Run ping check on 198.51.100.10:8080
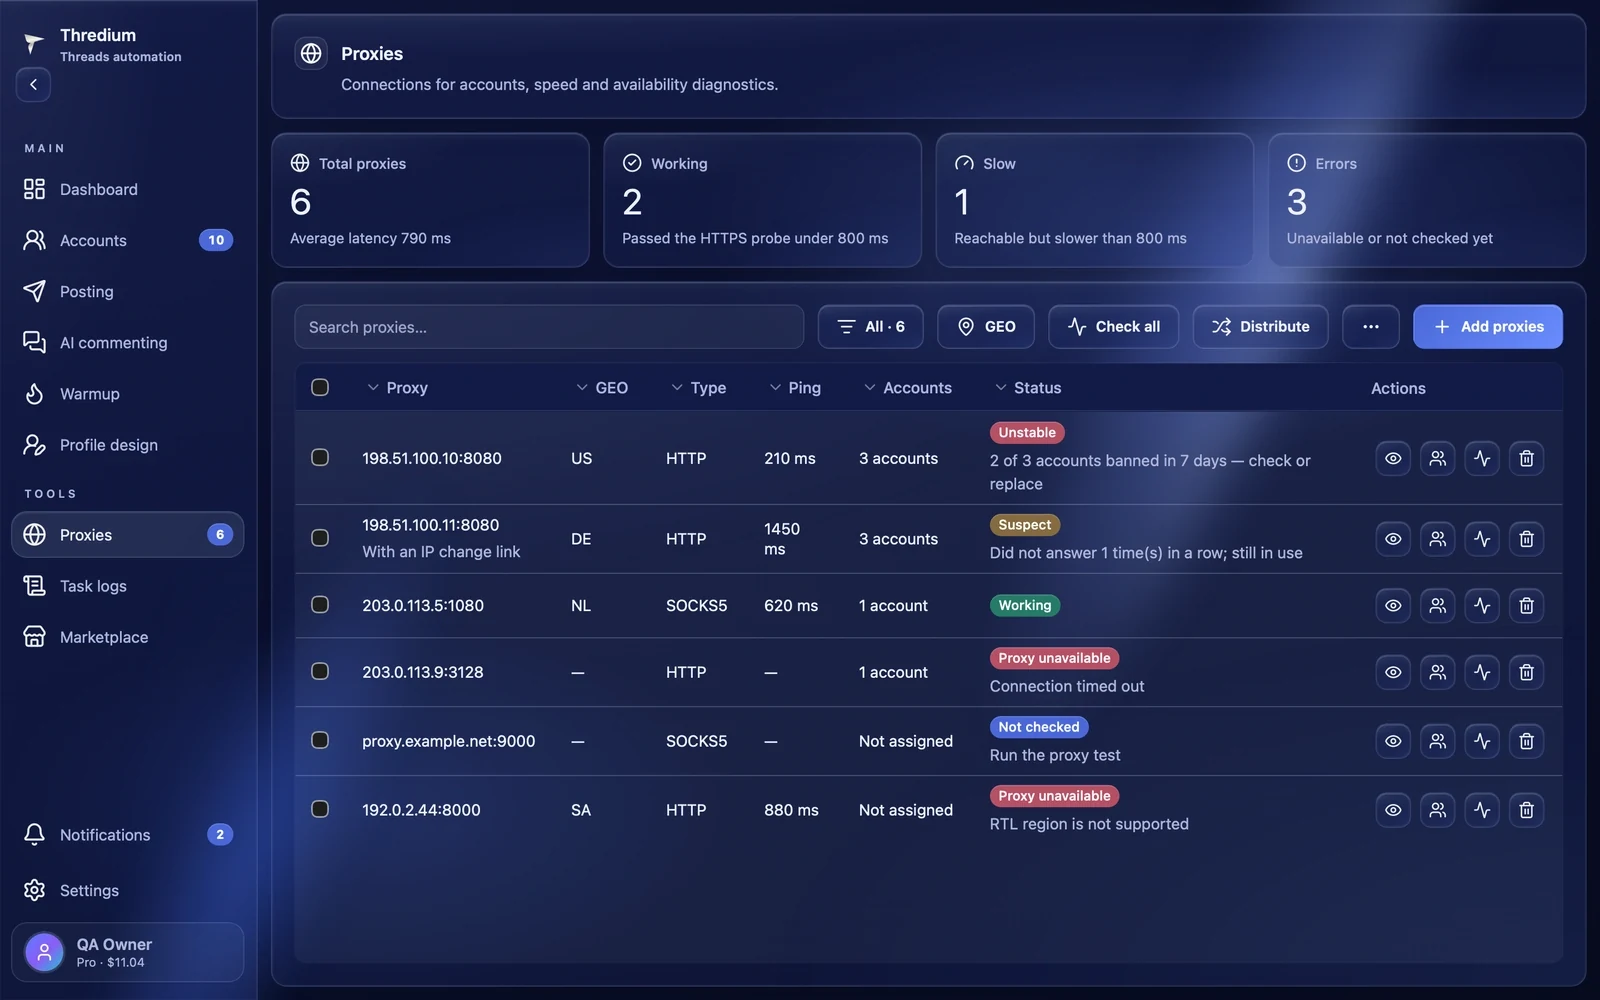 (x=1482, y=458)
